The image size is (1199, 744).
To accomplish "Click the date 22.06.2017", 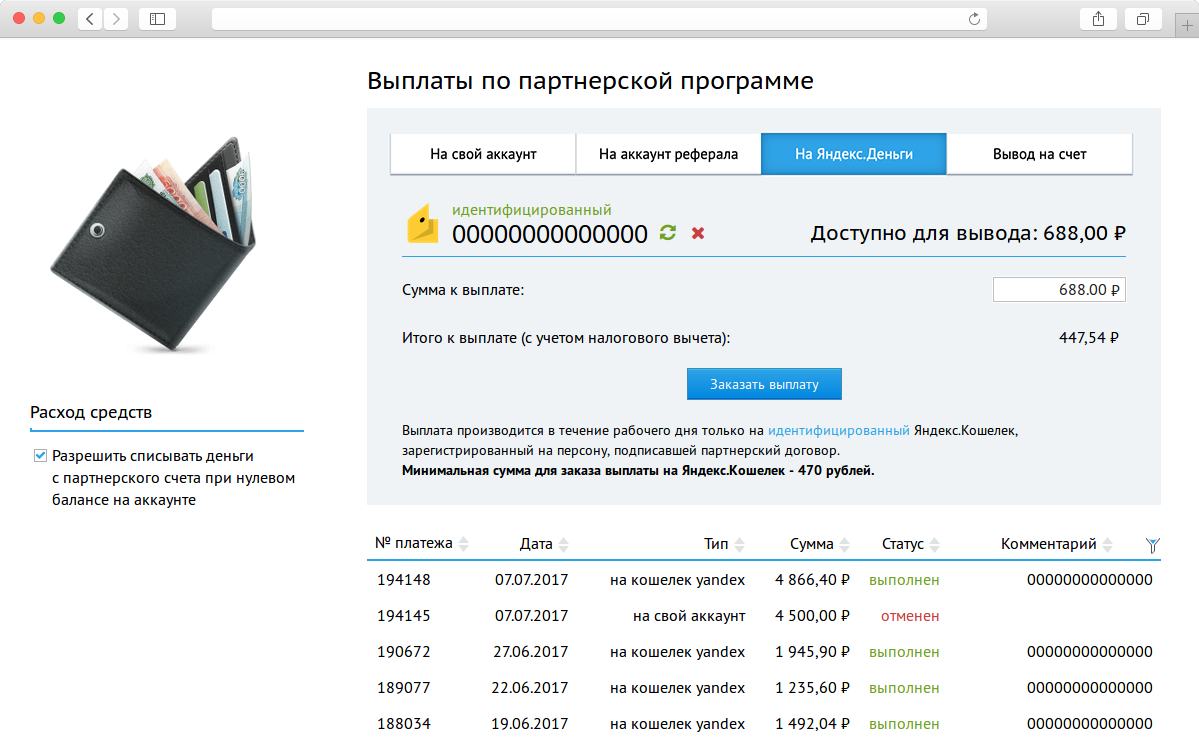I will pyautogui.click(x=530, y=687).
